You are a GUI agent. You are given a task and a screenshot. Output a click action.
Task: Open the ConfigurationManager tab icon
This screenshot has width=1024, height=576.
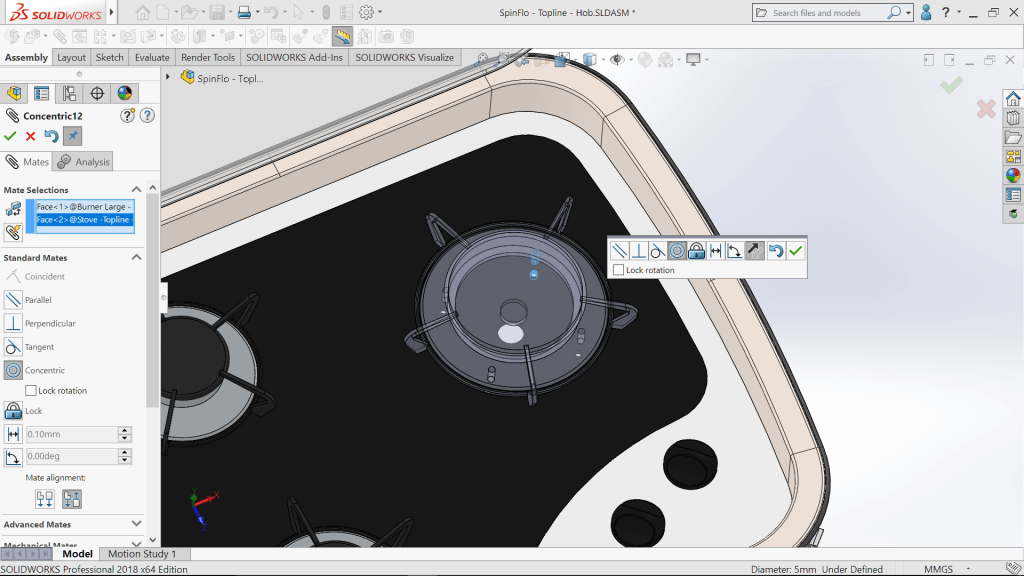69,94
